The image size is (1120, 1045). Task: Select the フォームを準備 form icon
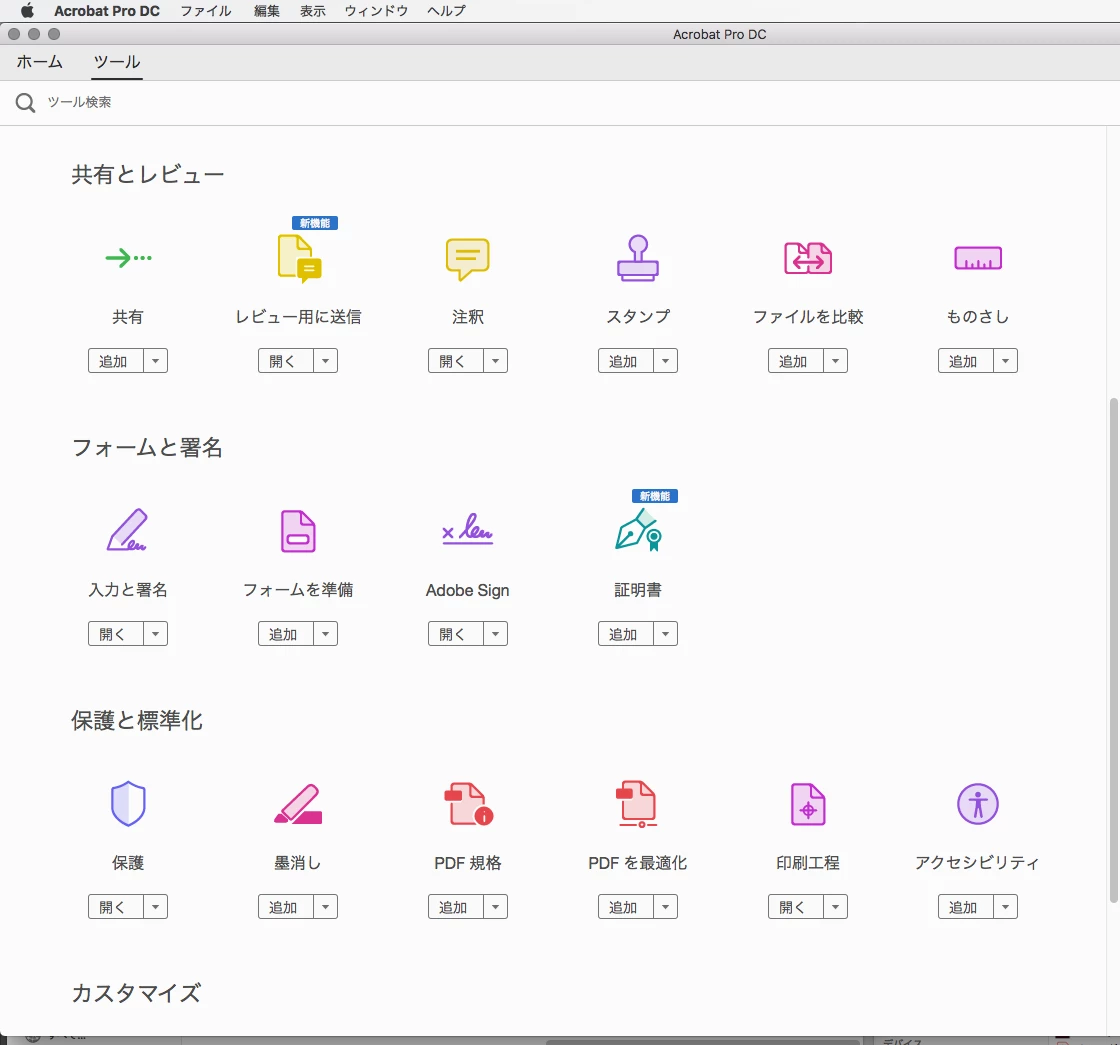(298, 531)
